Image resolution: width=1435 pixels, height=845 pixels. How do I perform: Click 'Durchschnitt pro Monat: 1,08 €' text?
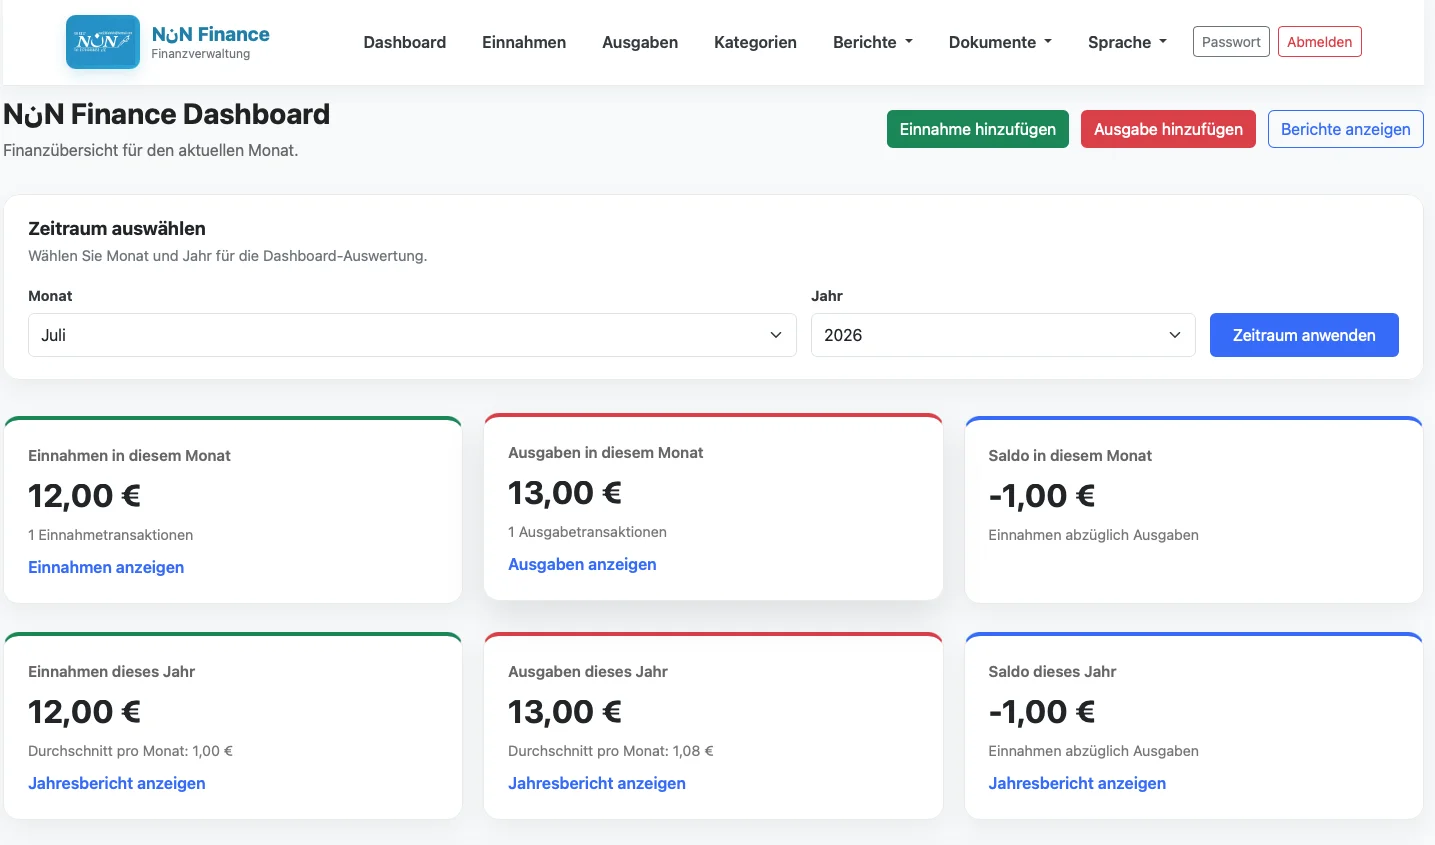pyautogui.click(x=611, y=751)
